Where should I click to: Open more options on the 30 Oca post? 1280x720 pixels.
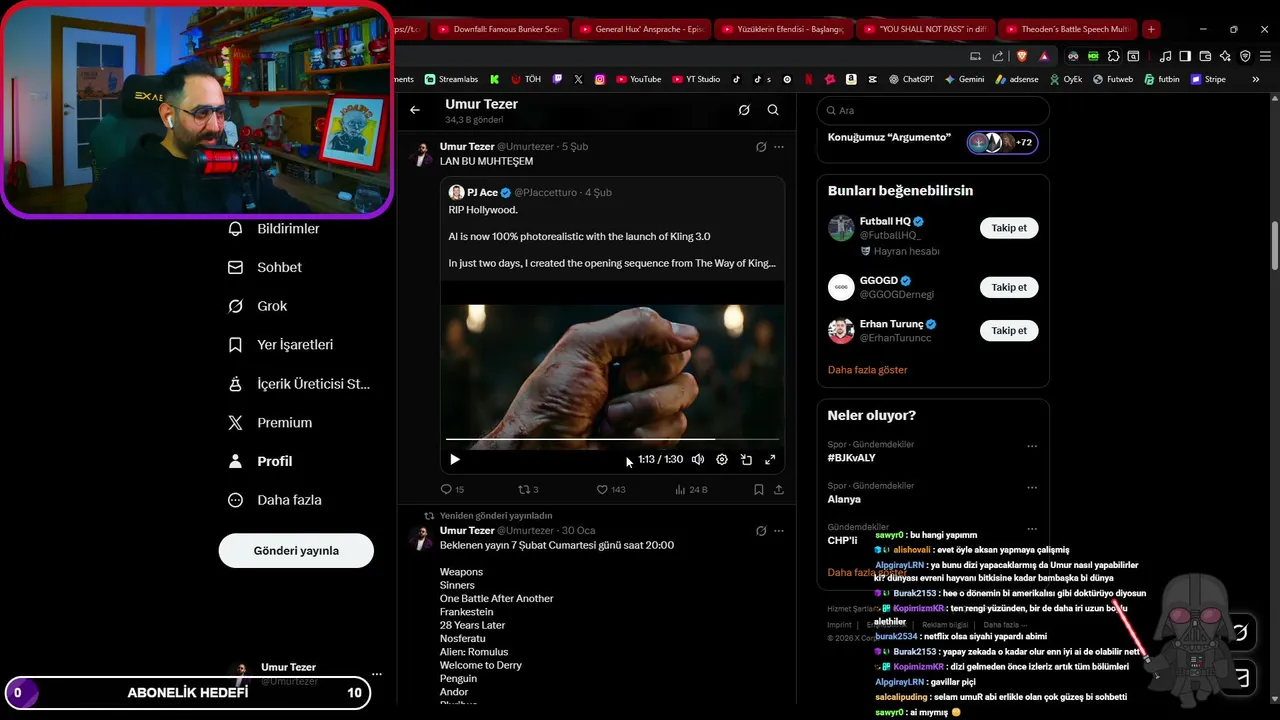(779, 531)
